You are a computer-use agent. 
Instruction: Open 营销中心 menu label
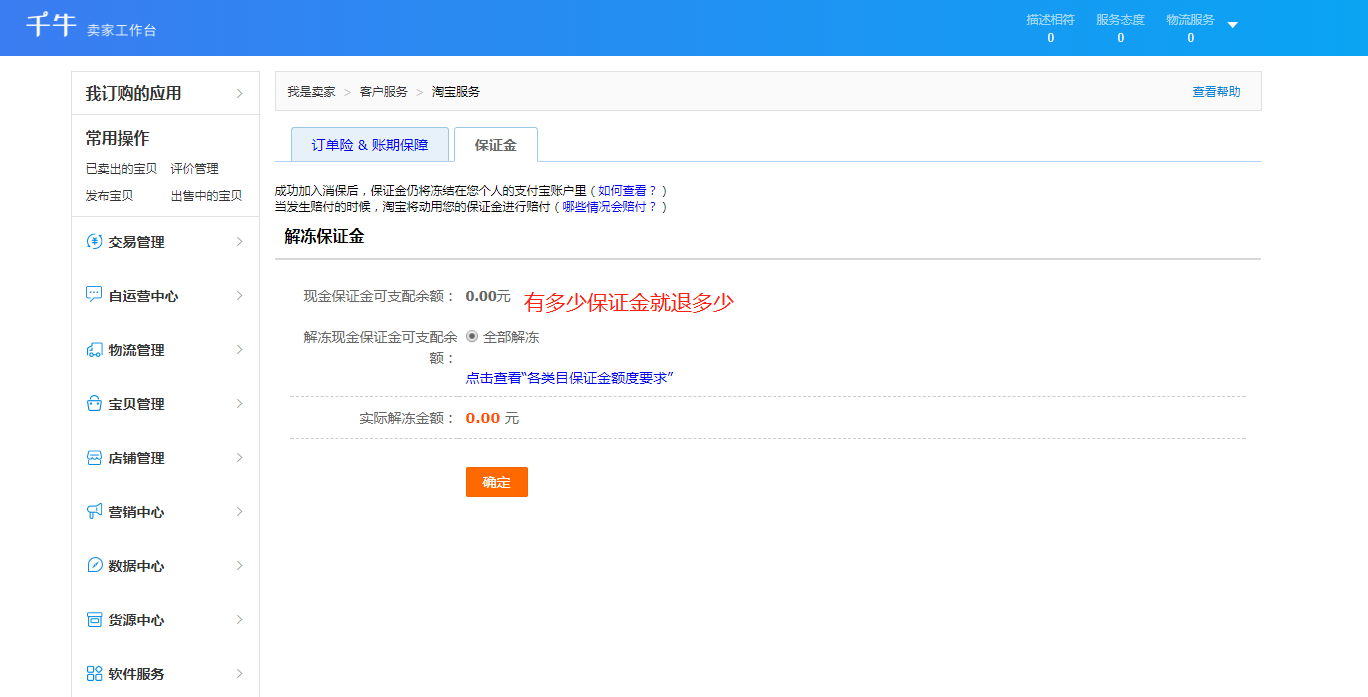[136, 512]
